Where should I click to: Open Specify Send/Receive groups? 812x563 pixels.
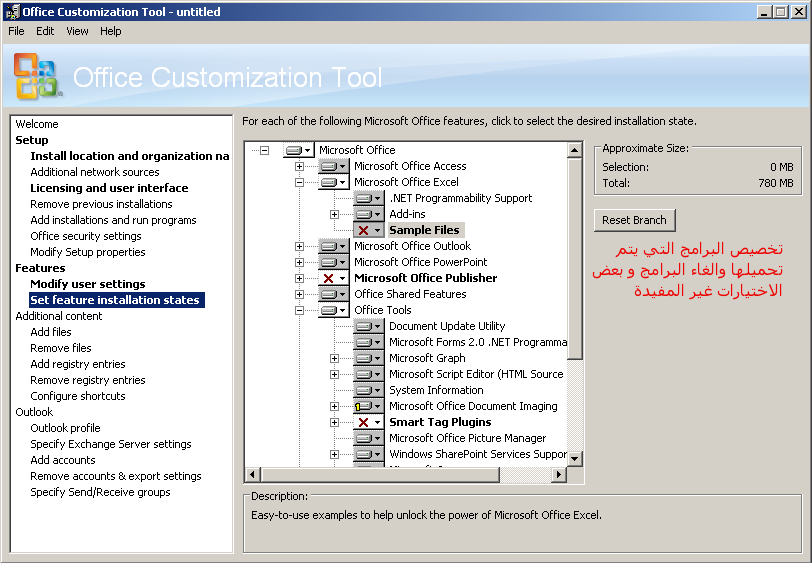point(100,492)
